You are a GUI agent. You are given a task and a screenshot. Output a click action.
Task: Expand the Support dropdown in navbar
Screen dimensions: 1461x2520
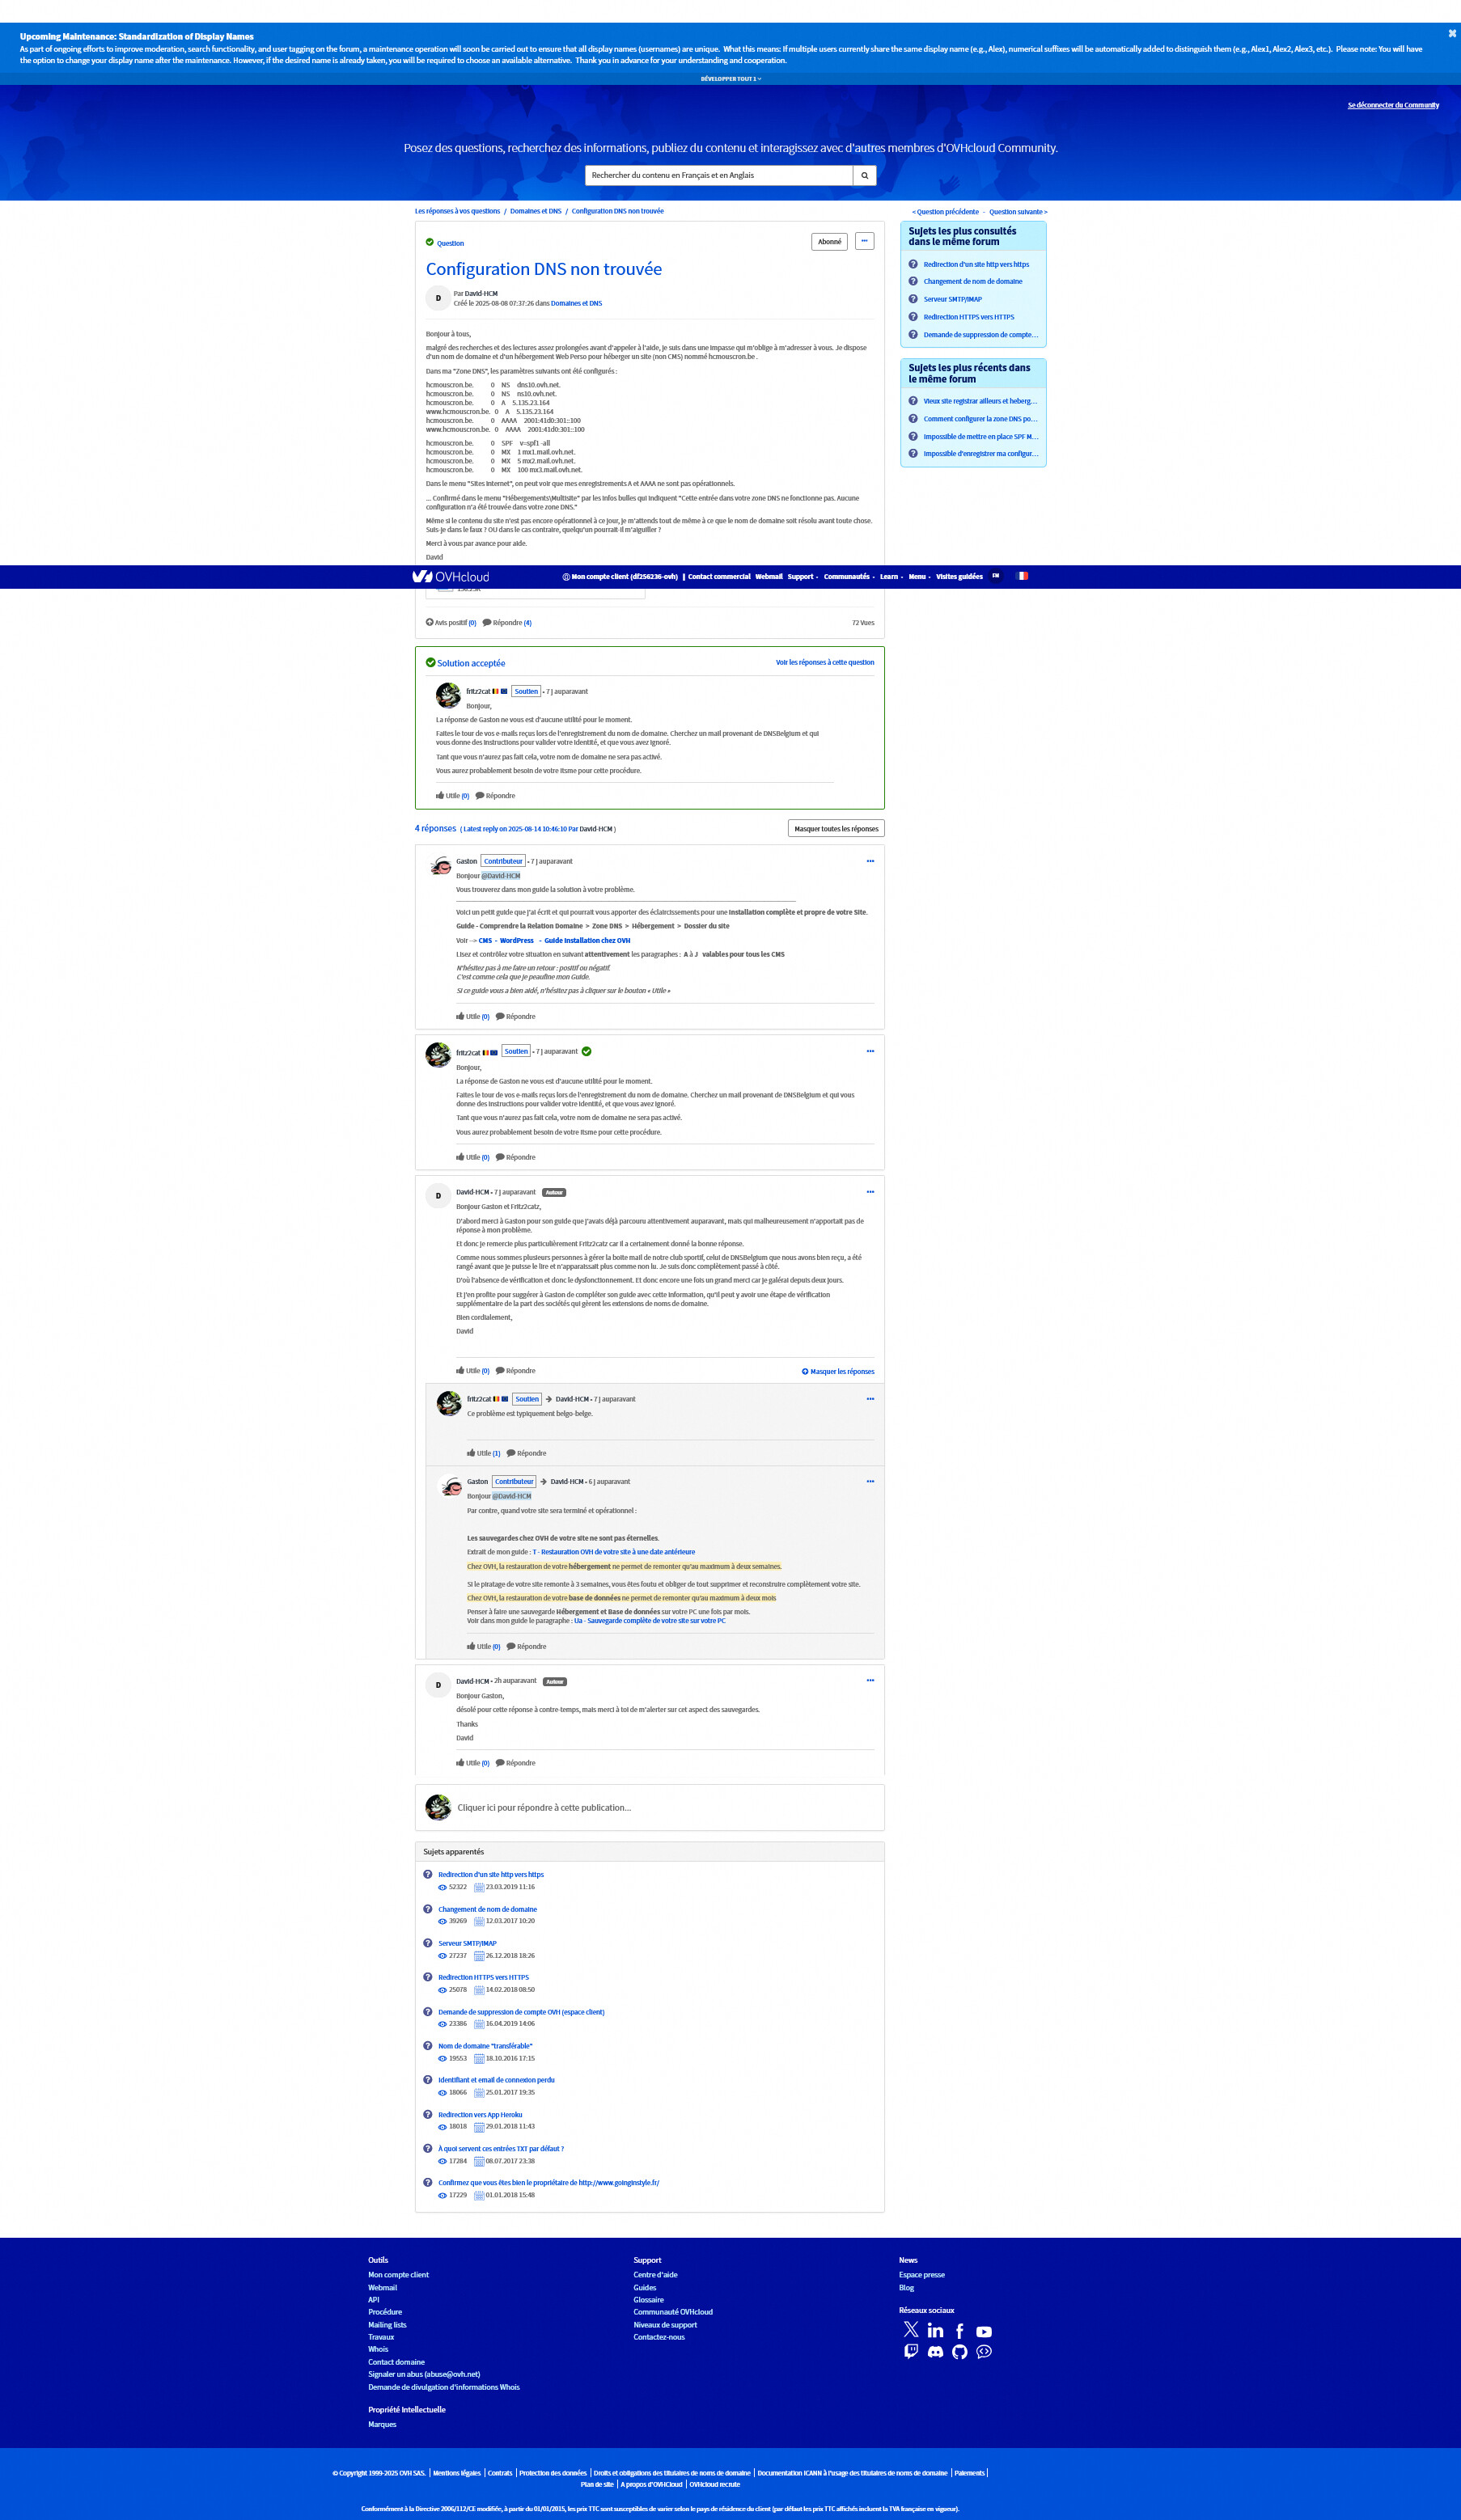(x=802, y=577)
